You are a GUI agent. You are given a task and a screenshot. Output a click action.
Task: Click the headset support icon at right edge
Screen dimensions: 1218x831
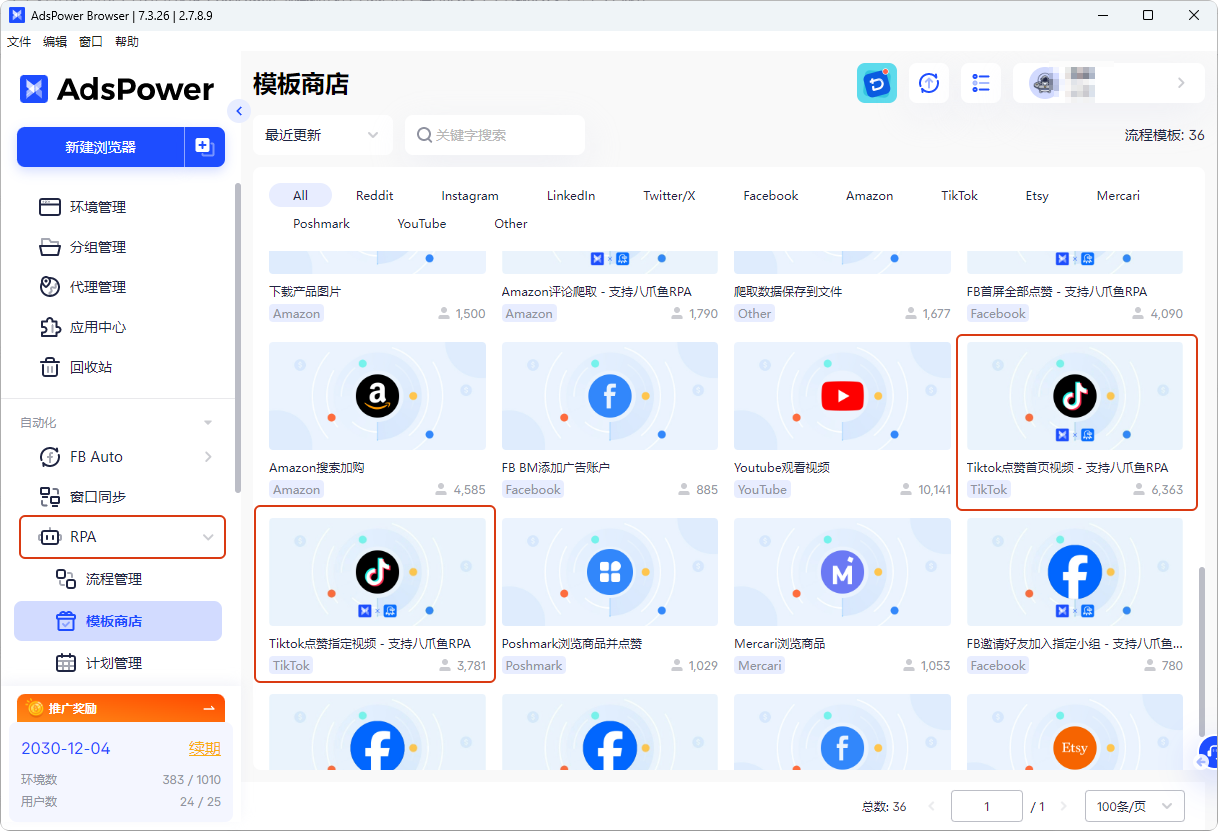pos(1209,753)
